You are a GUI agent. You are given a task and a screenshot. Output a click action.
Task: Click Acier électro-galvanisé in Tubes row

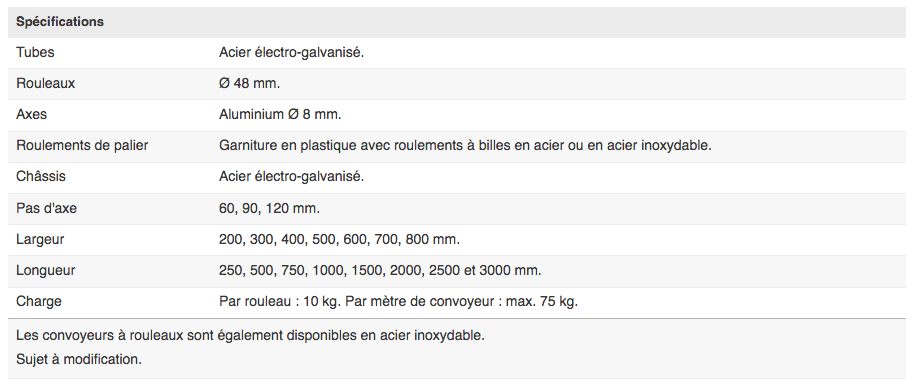coord(292,53)
